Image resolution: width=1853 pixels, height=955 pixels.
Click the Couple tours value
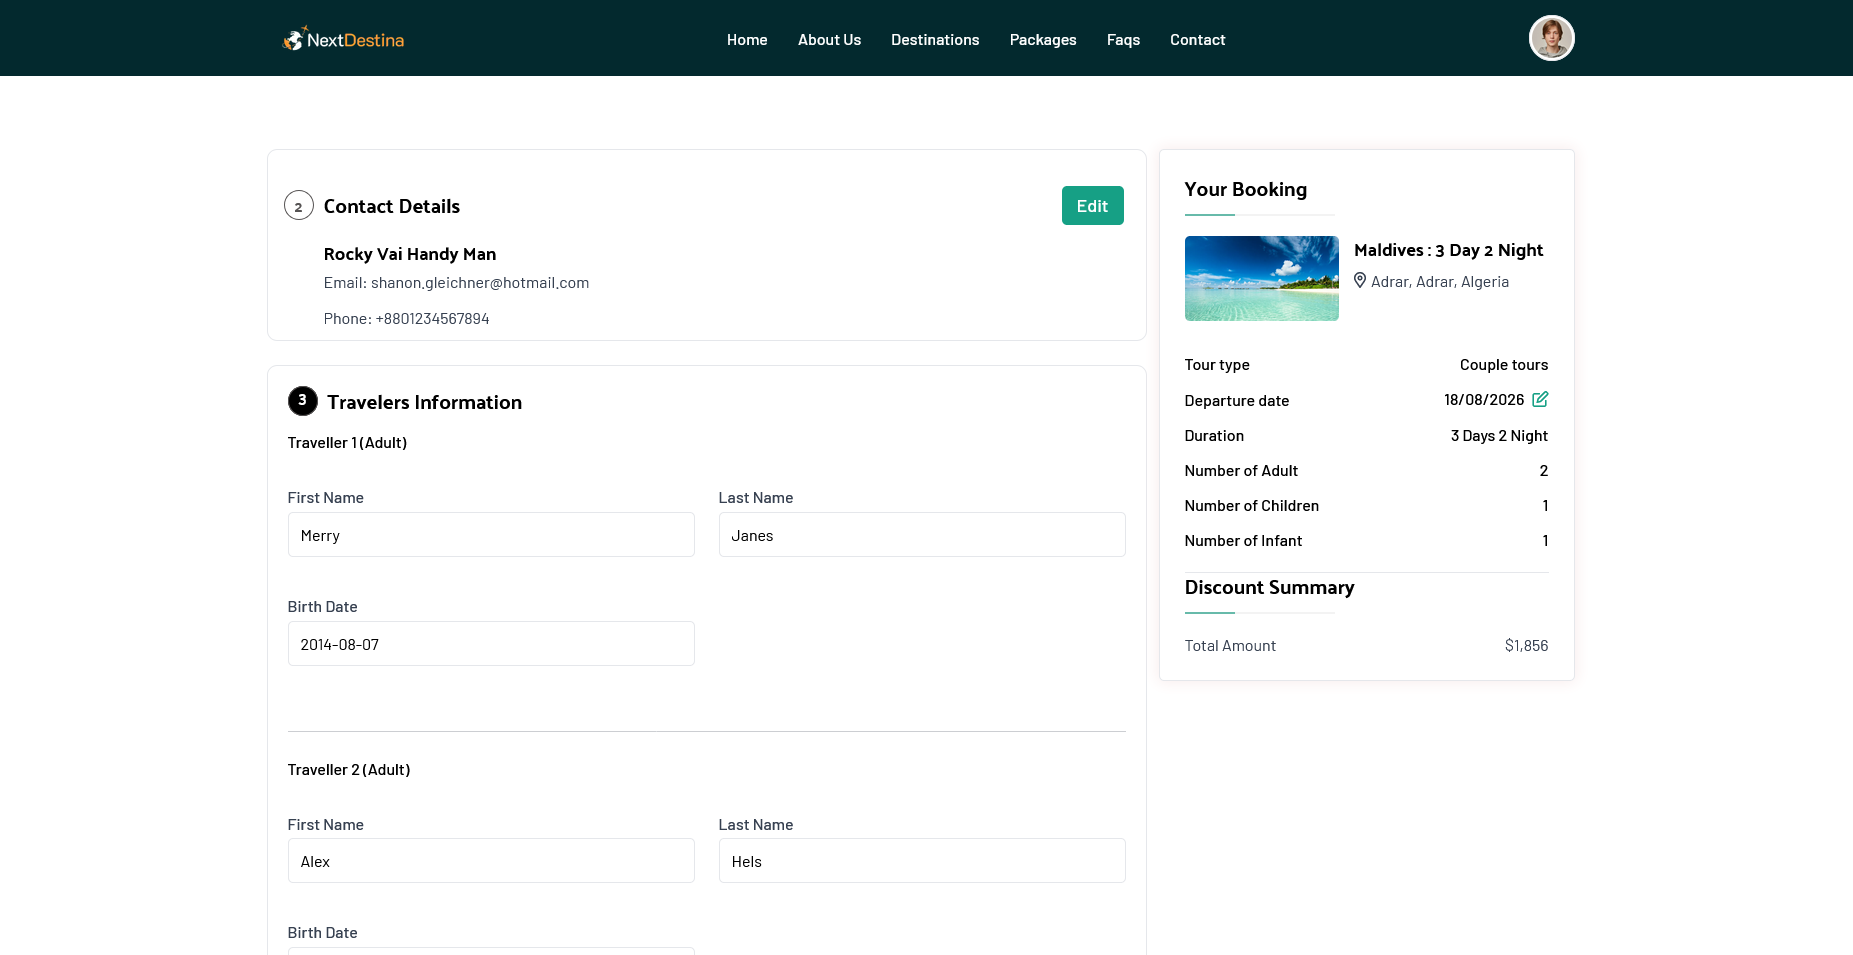1504,365
